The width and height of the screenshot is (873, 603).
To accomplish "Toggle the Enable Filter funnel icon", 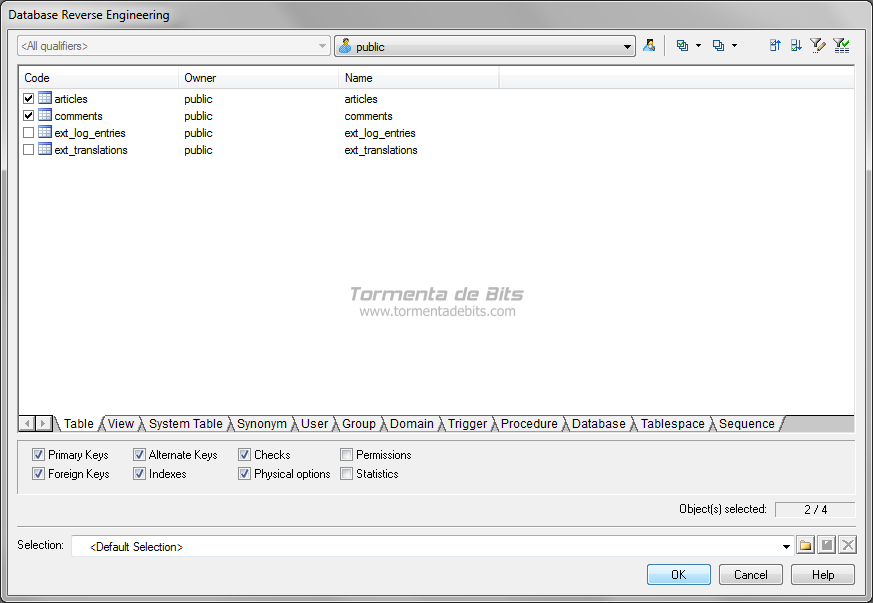I will (x=841, y=46).
